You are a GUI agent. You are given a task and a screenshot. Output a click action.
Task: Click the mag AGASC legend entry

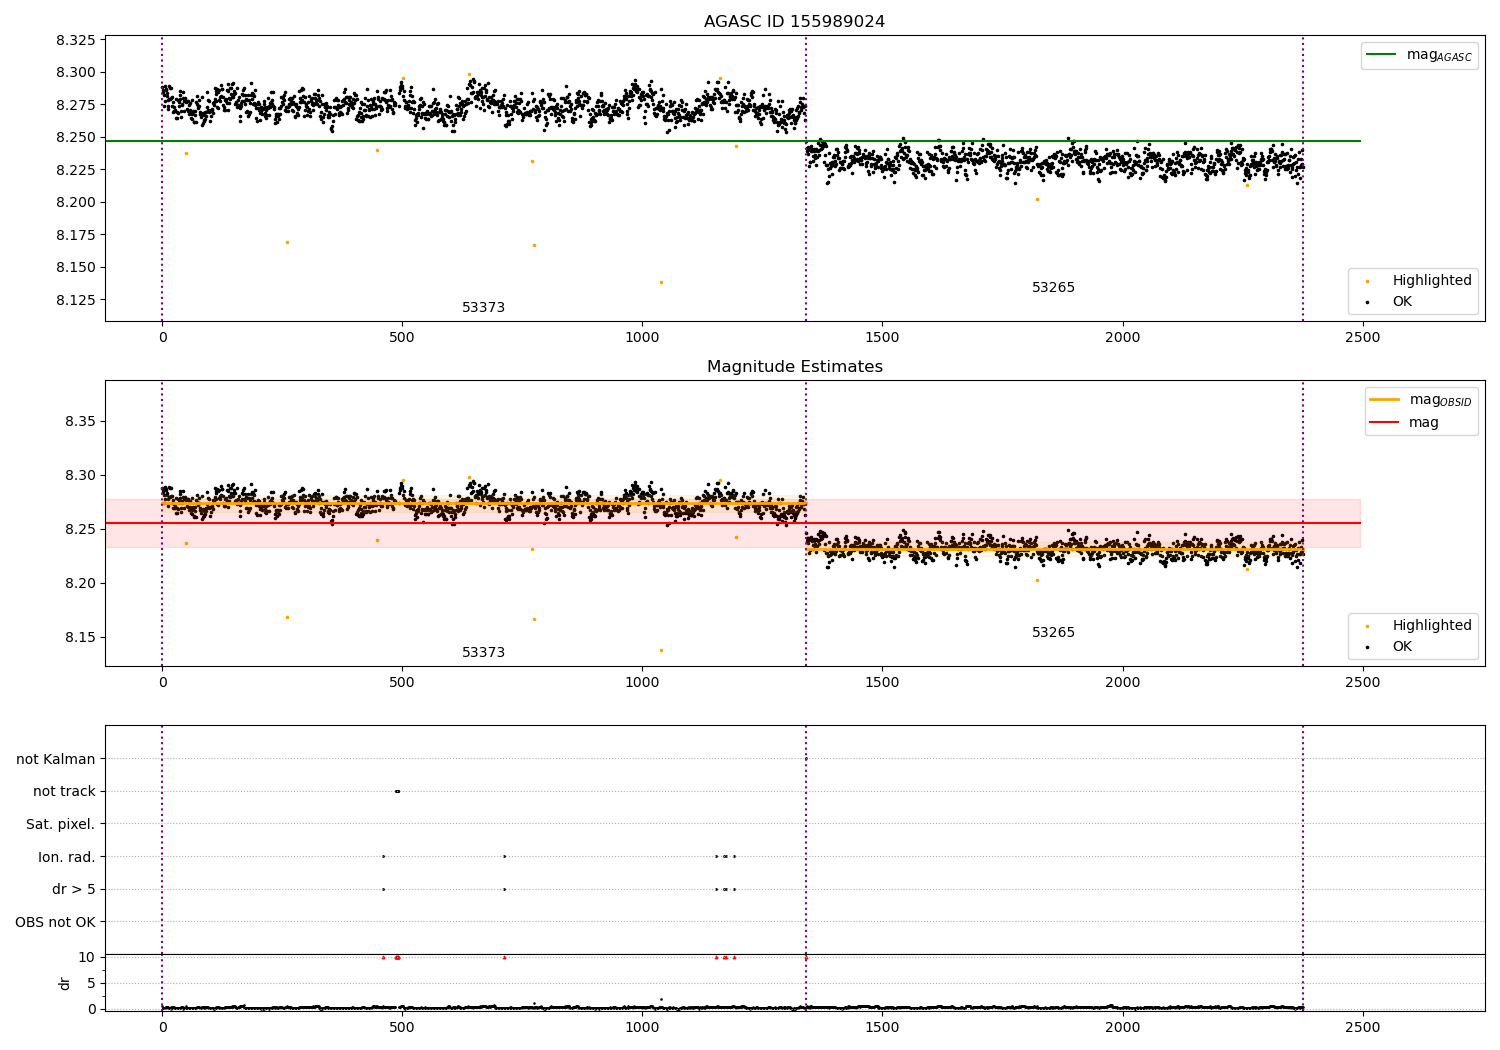pyautogui.click(x=1420, y=56)
